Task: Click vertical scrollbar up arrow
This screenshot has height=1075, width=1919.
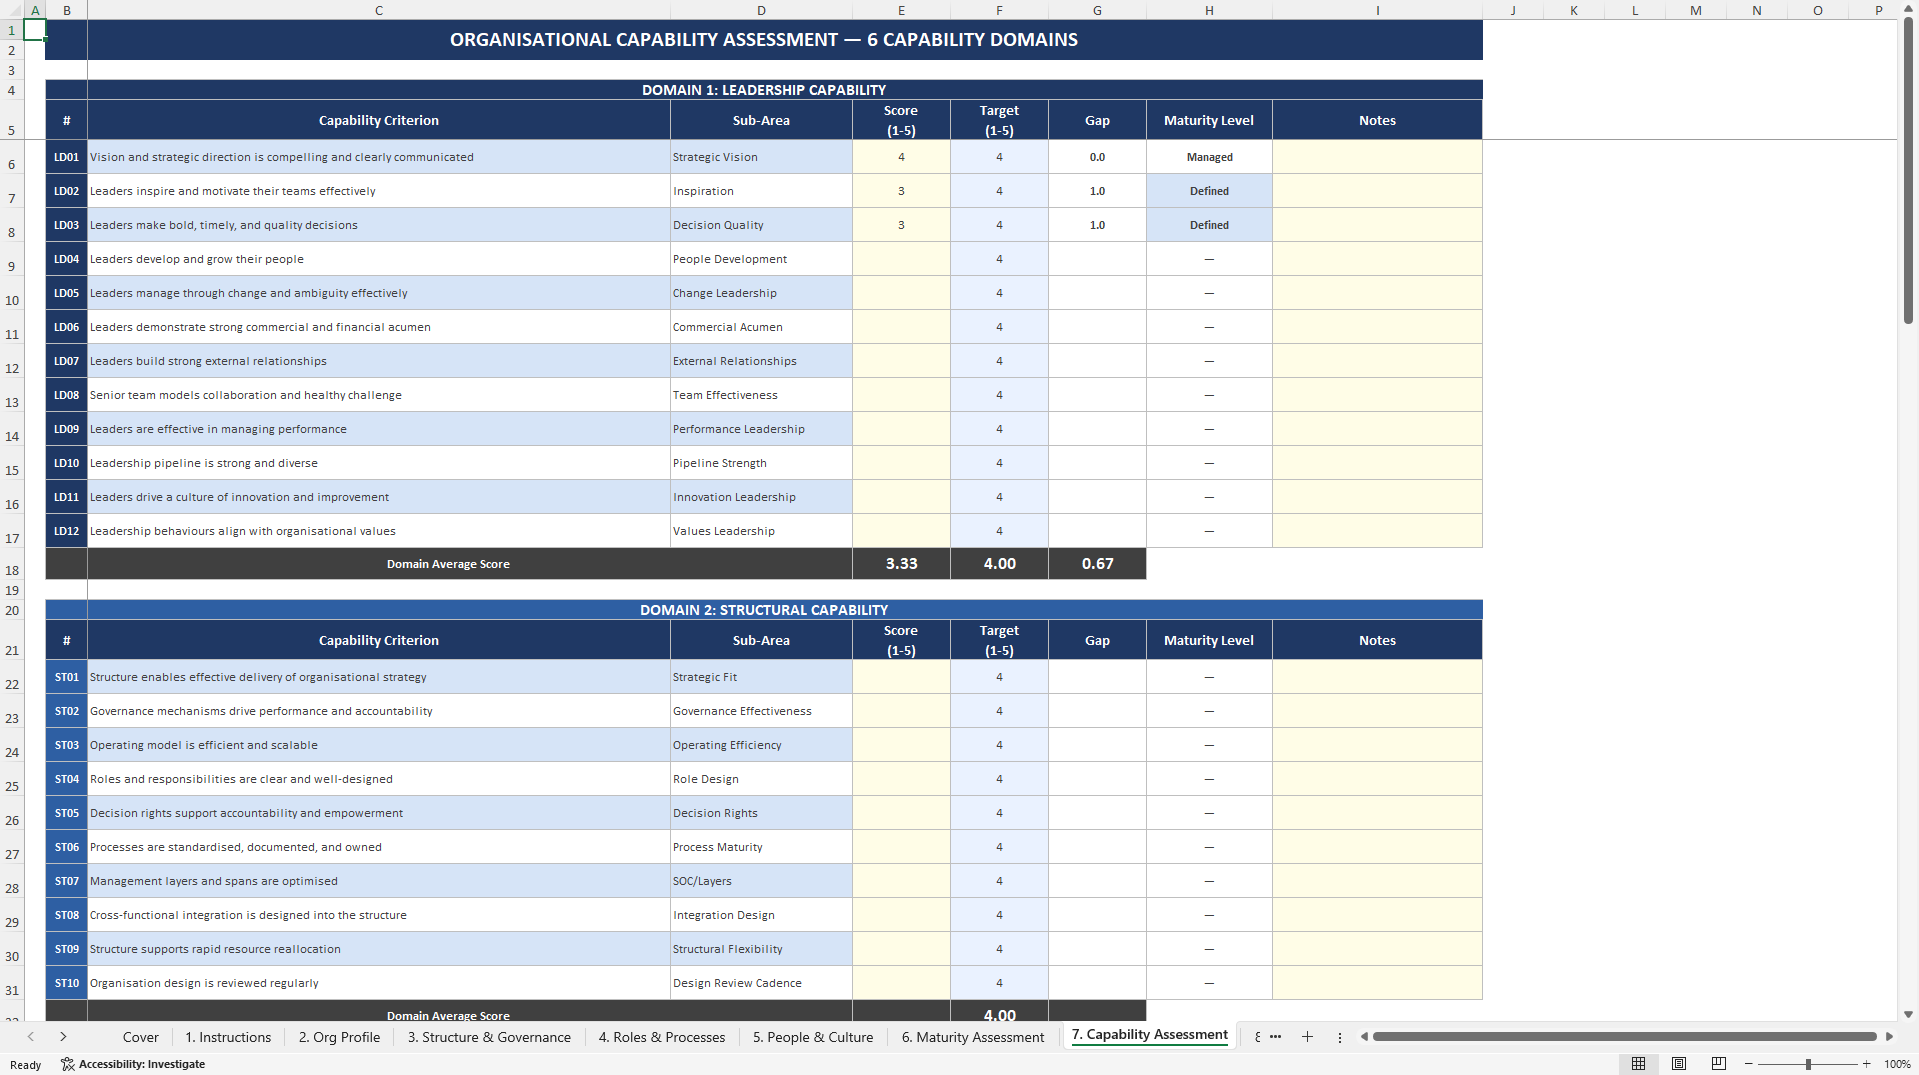Action: [1908, 9]
